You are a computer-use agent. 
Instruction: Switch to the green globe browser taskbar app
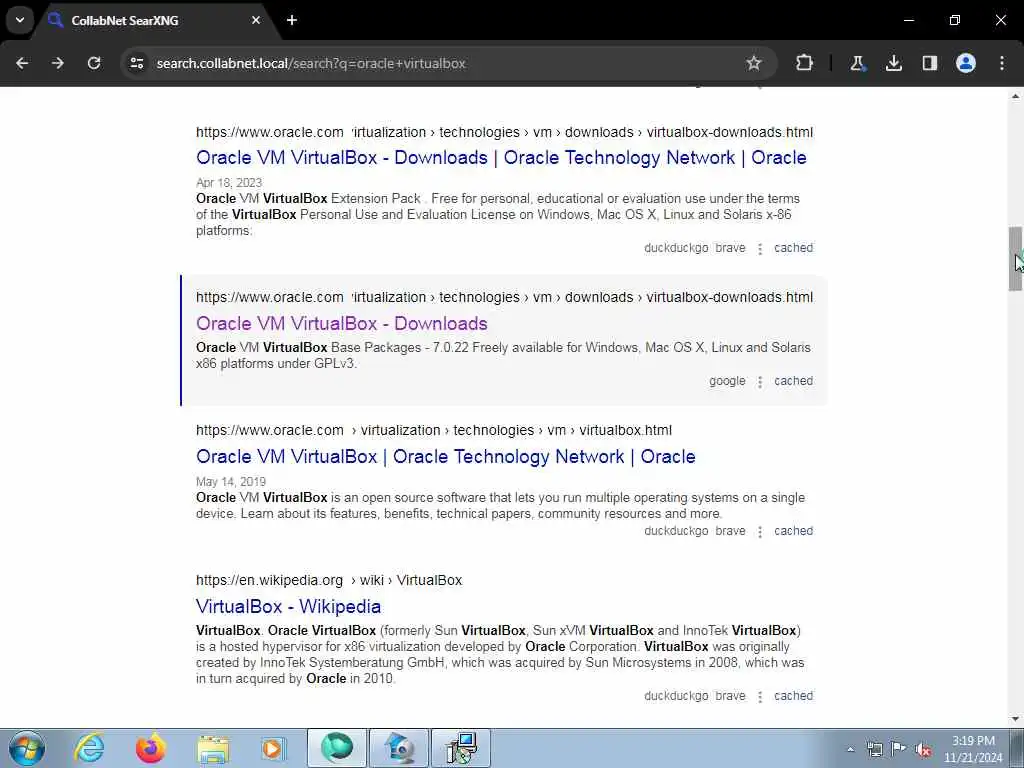(337, 748)
